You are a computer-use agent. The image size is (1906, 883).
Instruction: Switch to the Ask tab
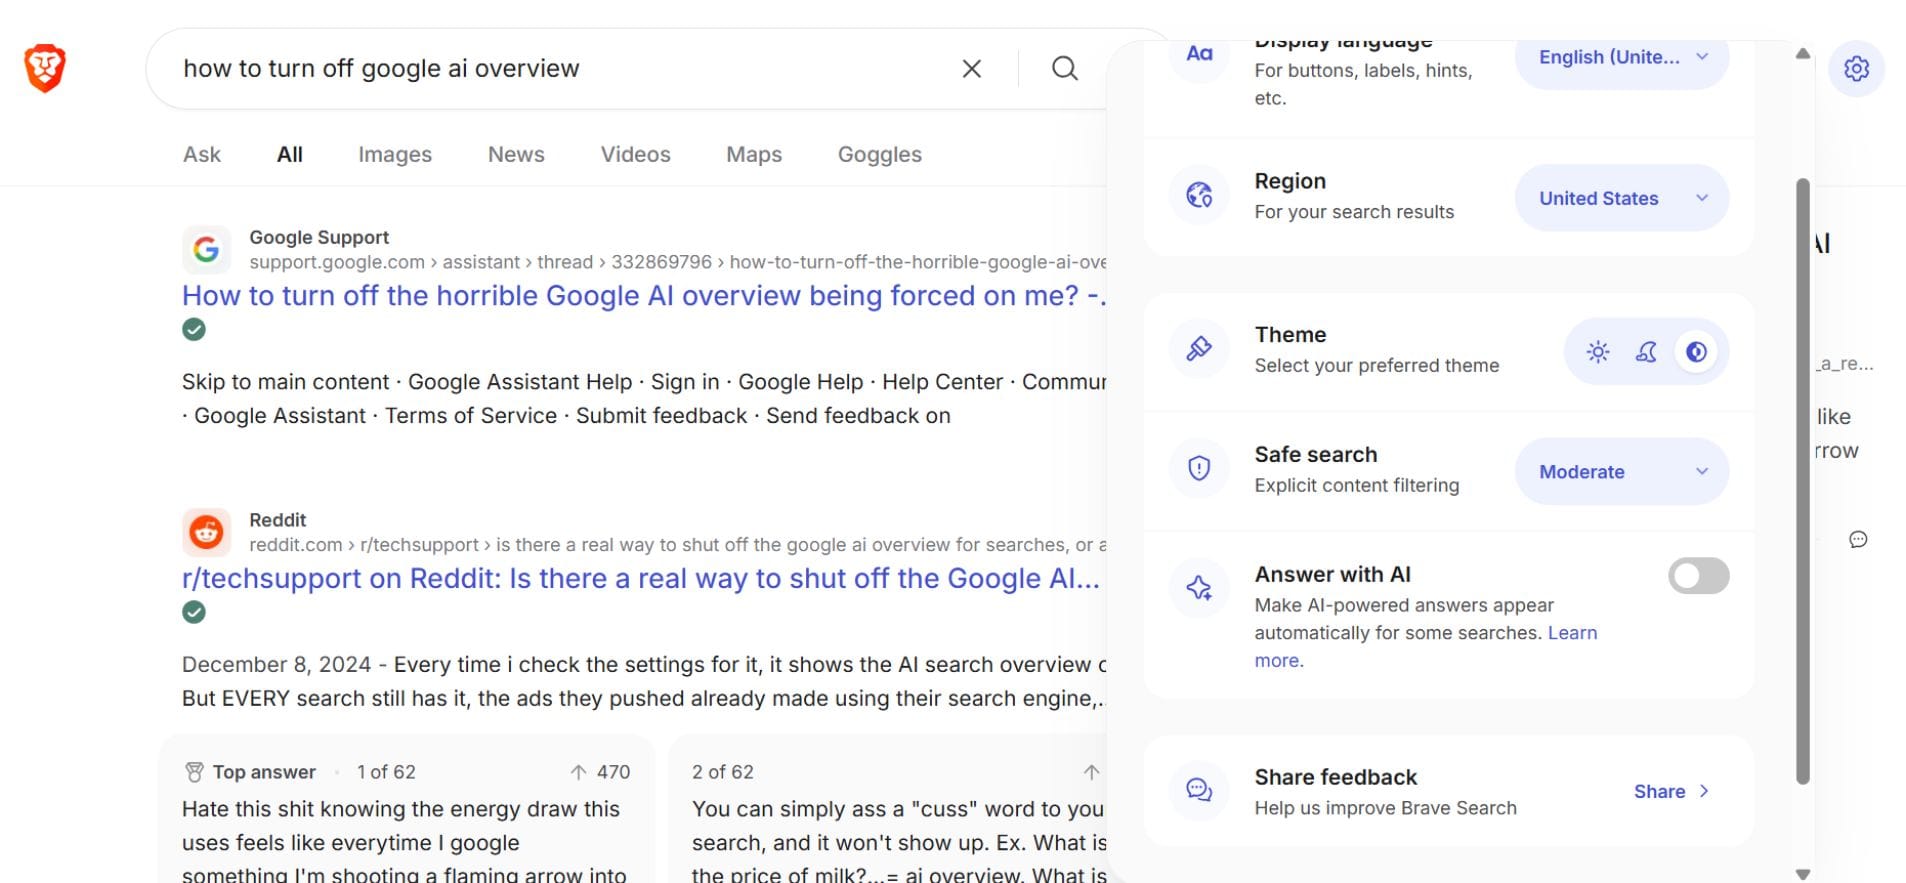click(202, 154)
